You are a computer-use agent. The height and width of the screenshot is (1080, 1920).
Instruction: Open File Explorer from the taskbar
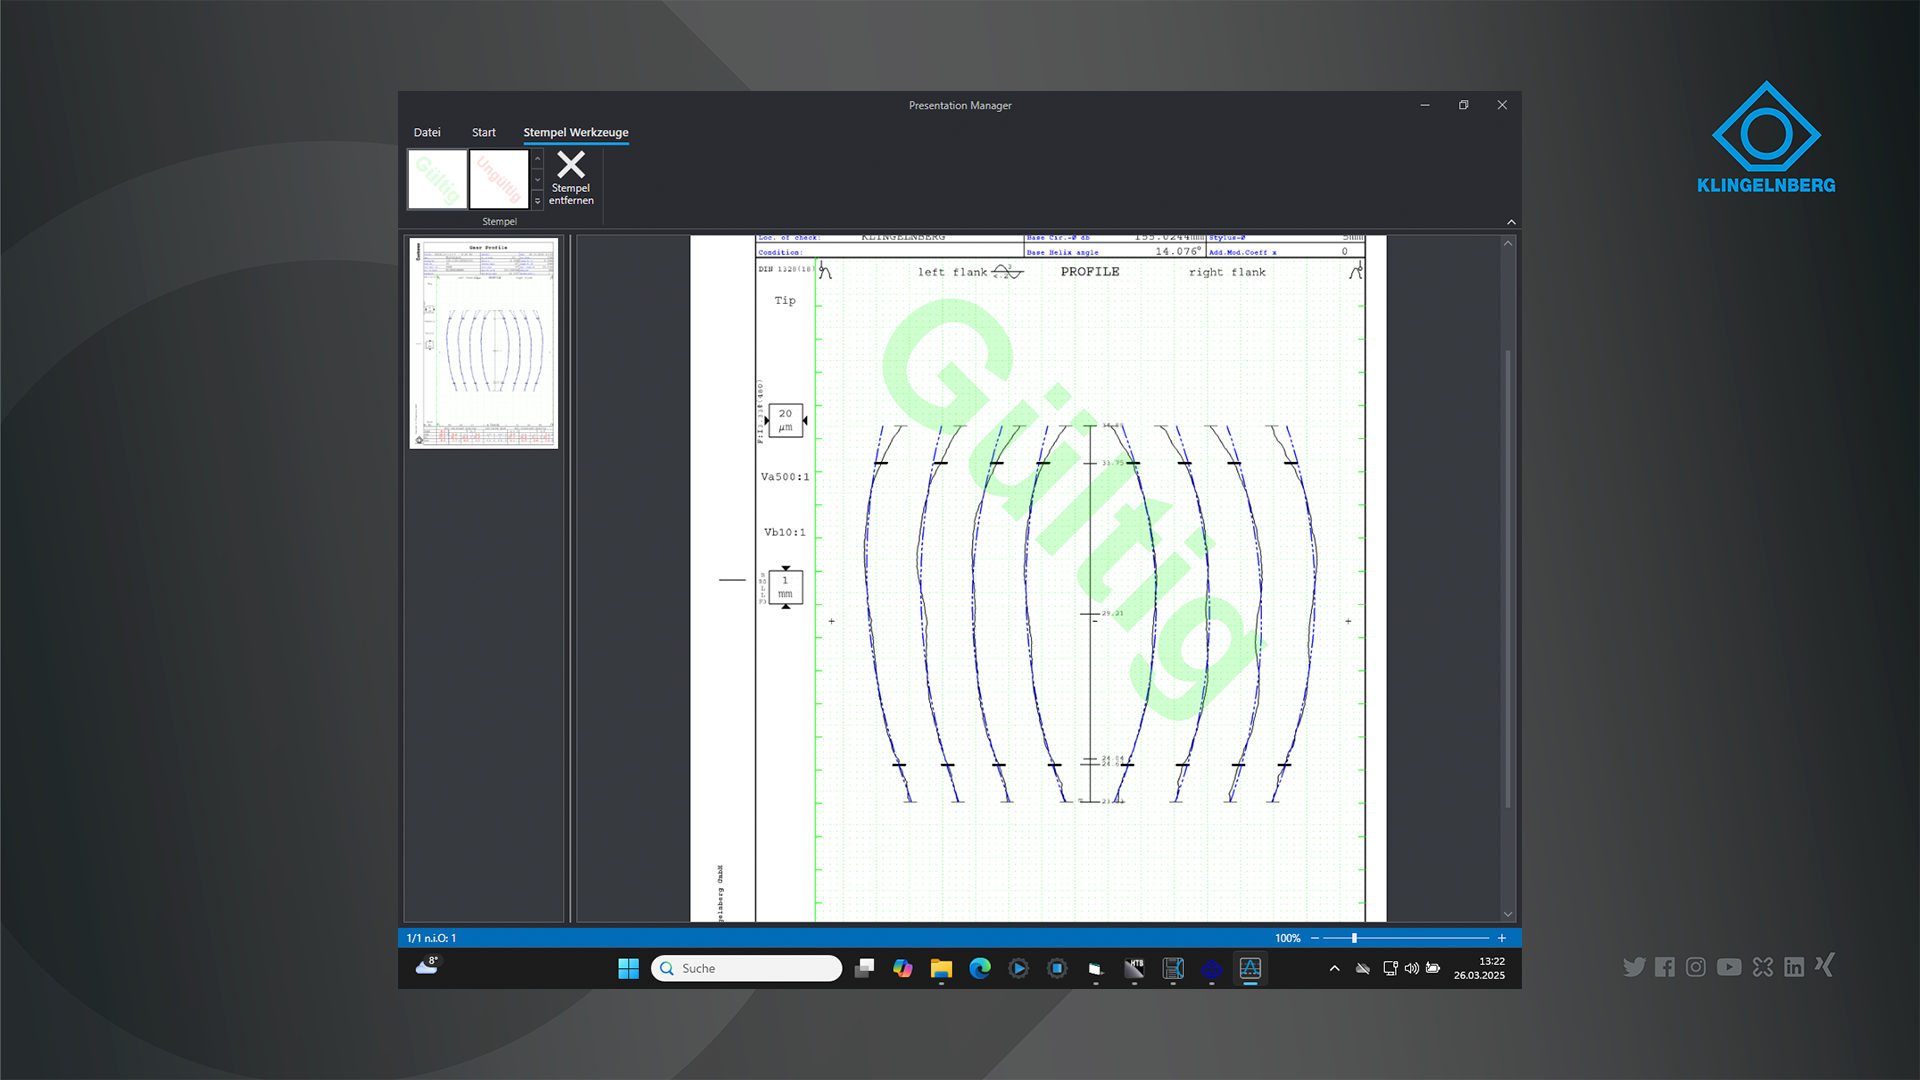point(941,968)
